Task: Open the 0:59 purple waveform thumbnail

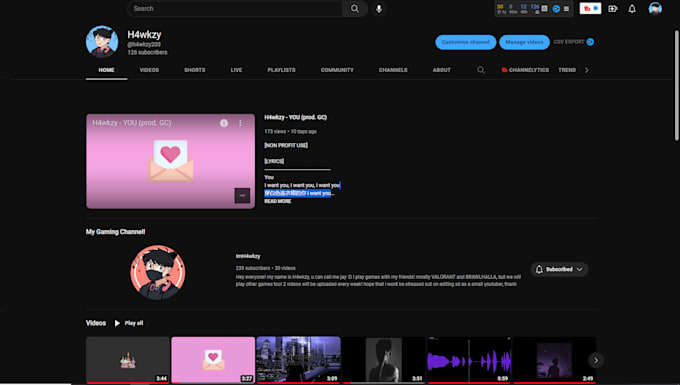Action: coord(469,360)
